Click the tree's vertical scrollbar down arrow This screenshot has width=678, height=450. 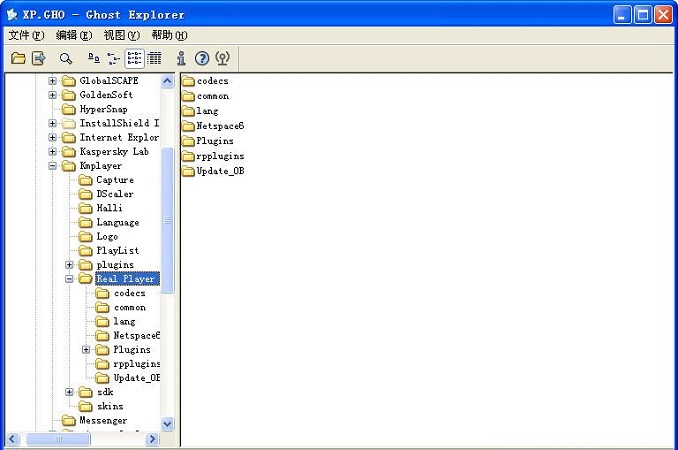167,424
